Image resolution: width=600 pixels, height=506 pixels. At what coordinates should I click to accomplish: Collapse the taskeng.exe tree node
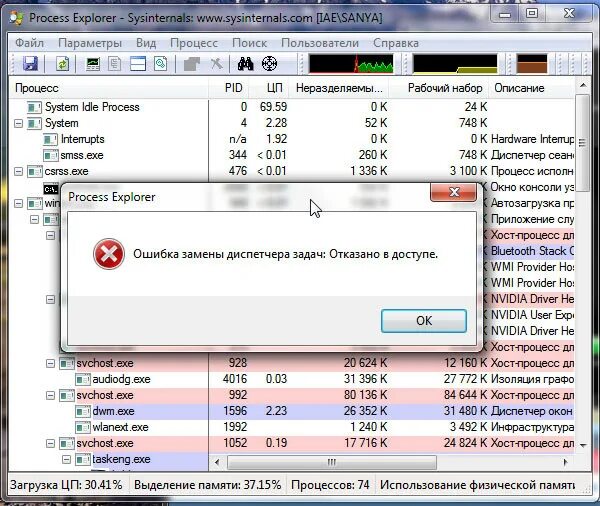point(67,459)
